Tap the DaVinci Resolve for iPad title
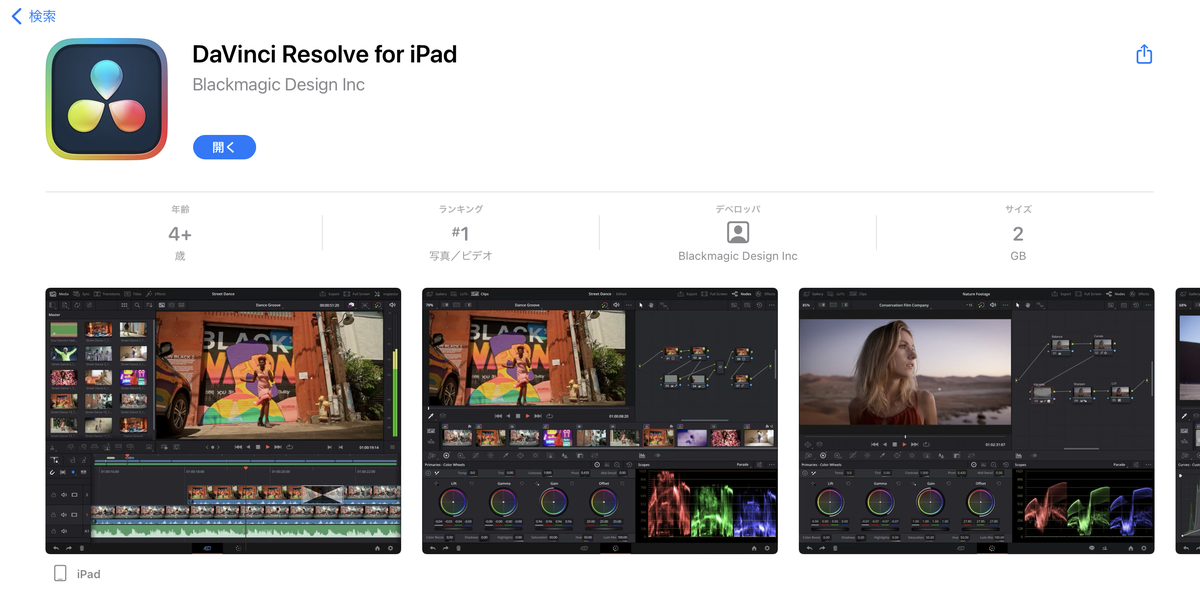Viewport: 1200px width, 600px height. point(324,54)
